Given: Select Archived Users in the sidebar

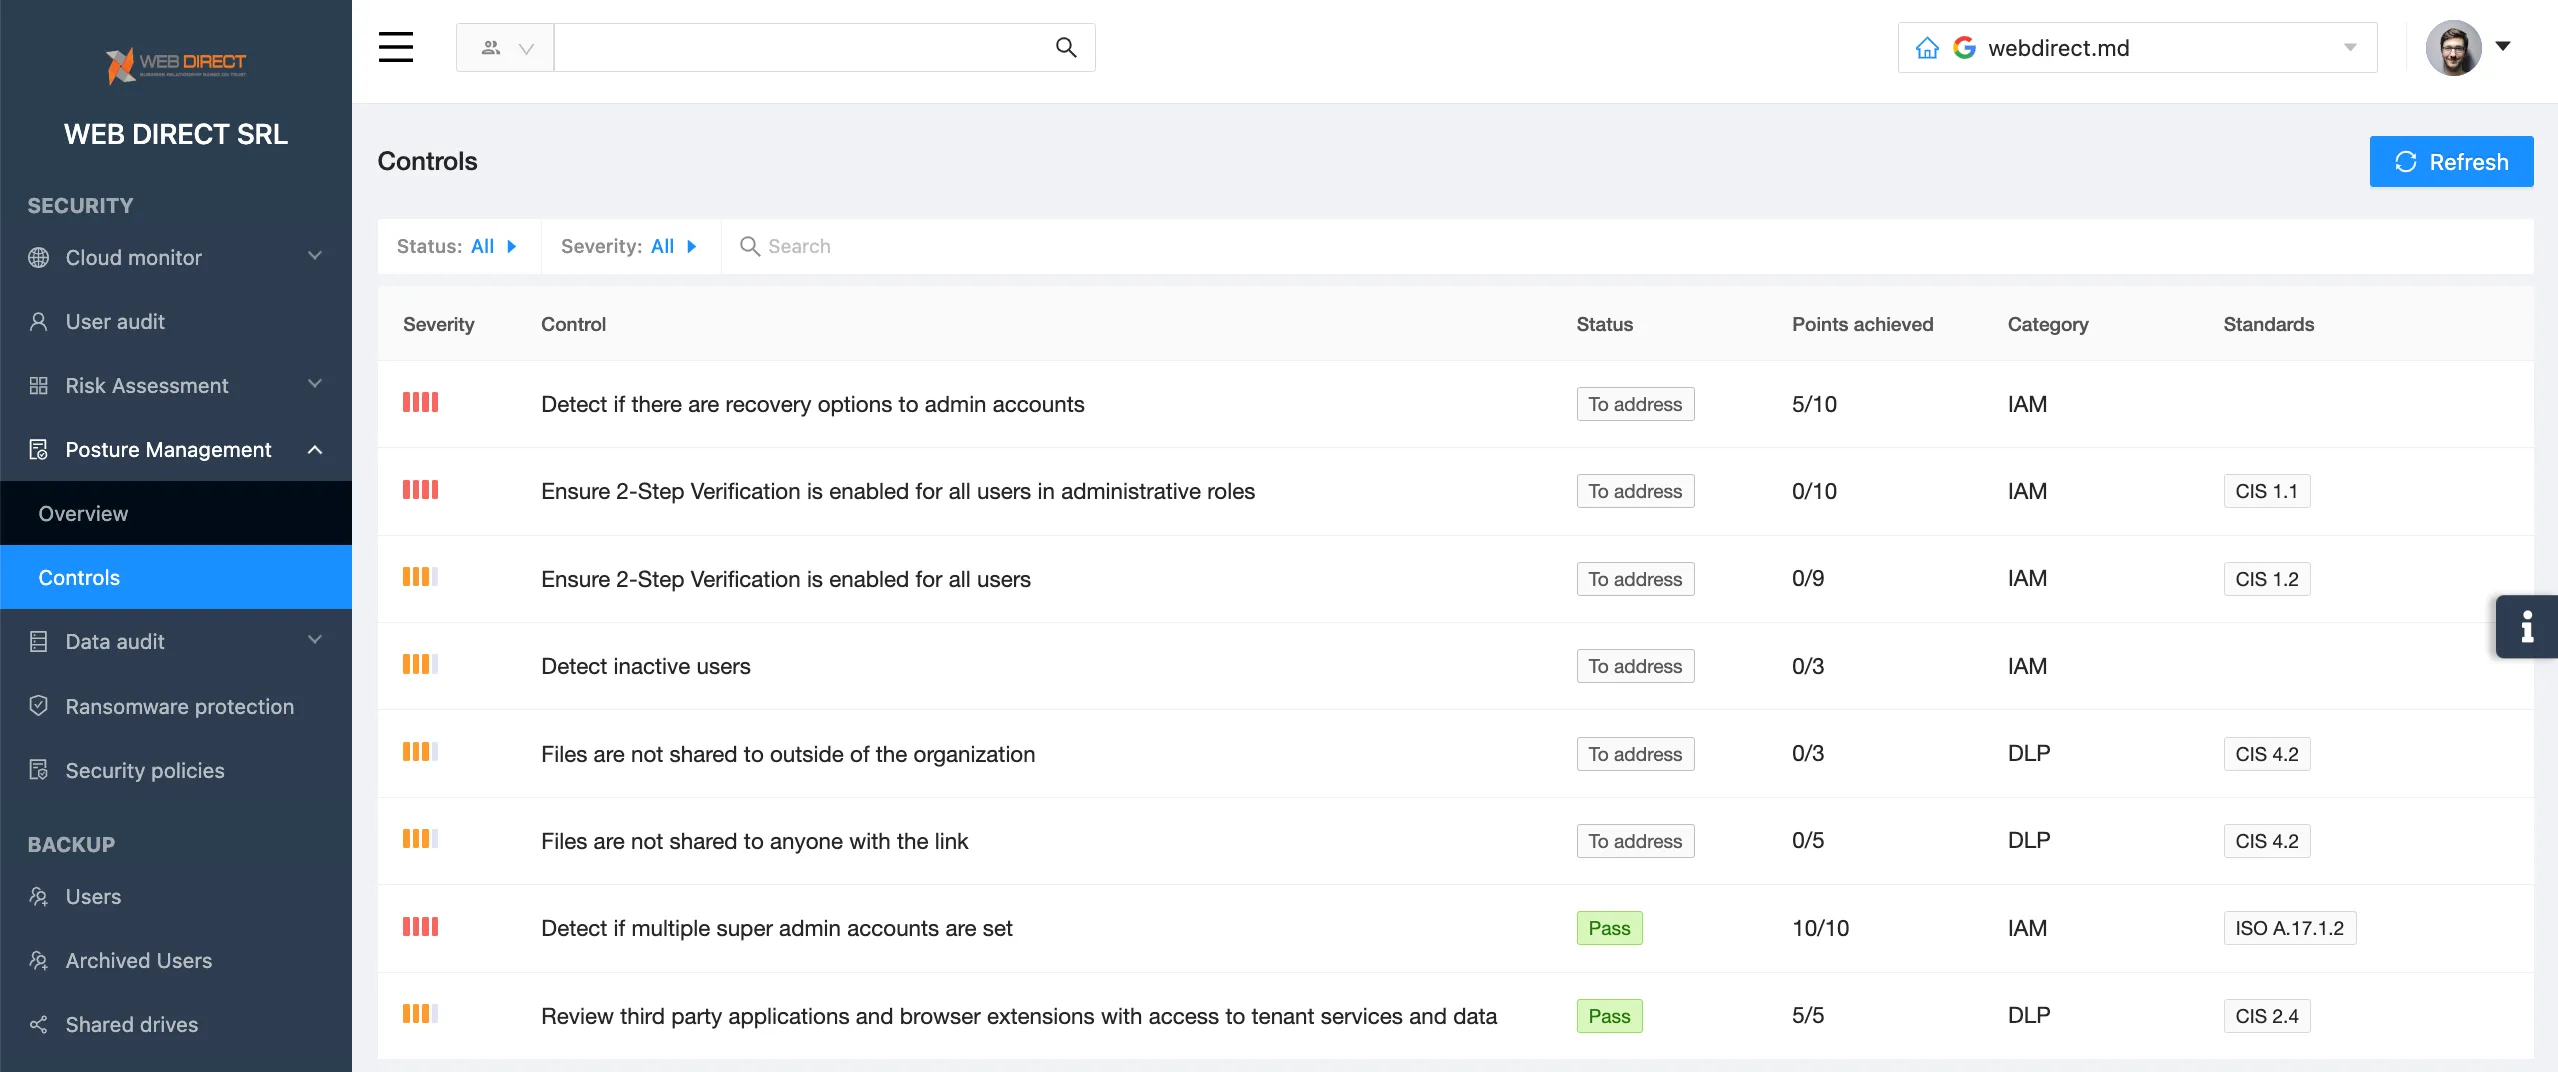Looking at the screenshot, I should [x=138, y=960].
